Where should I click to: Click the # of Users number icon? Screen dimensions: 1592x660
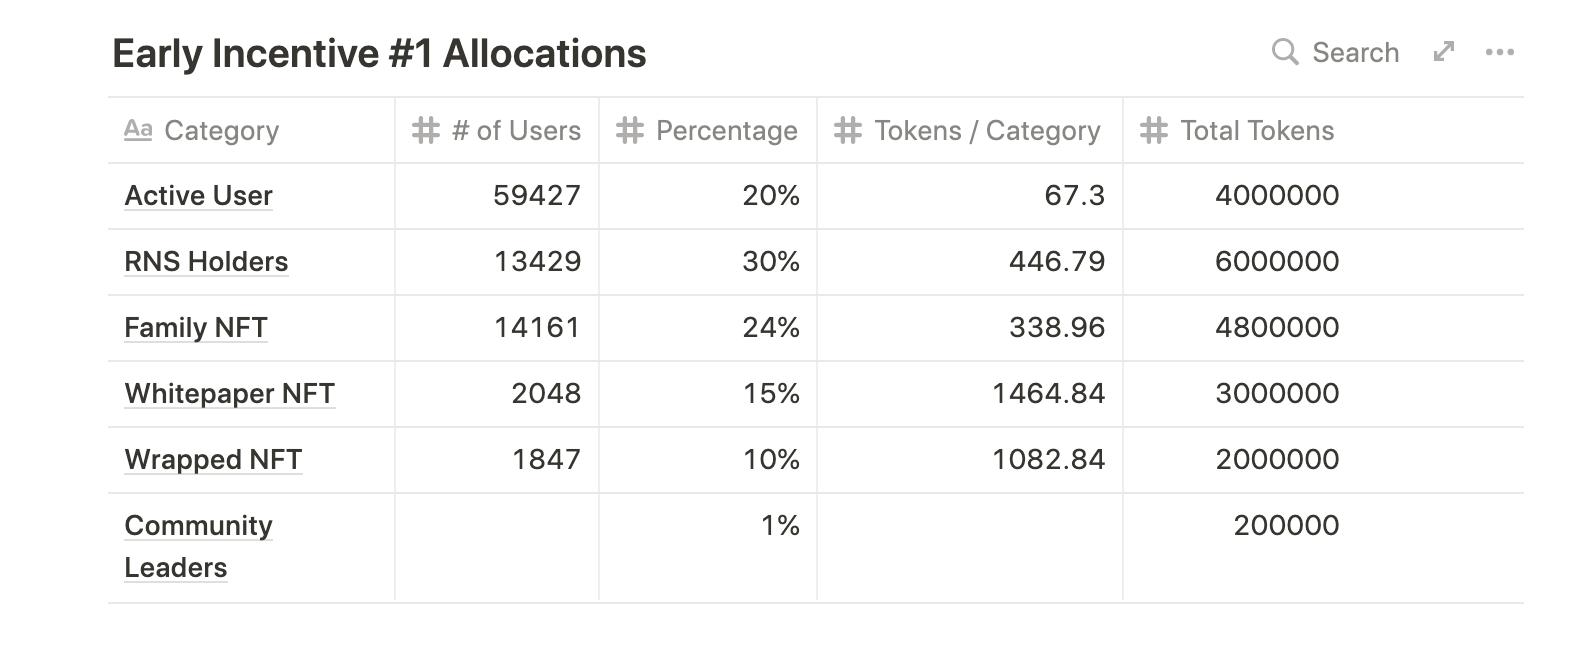[426, 130]
